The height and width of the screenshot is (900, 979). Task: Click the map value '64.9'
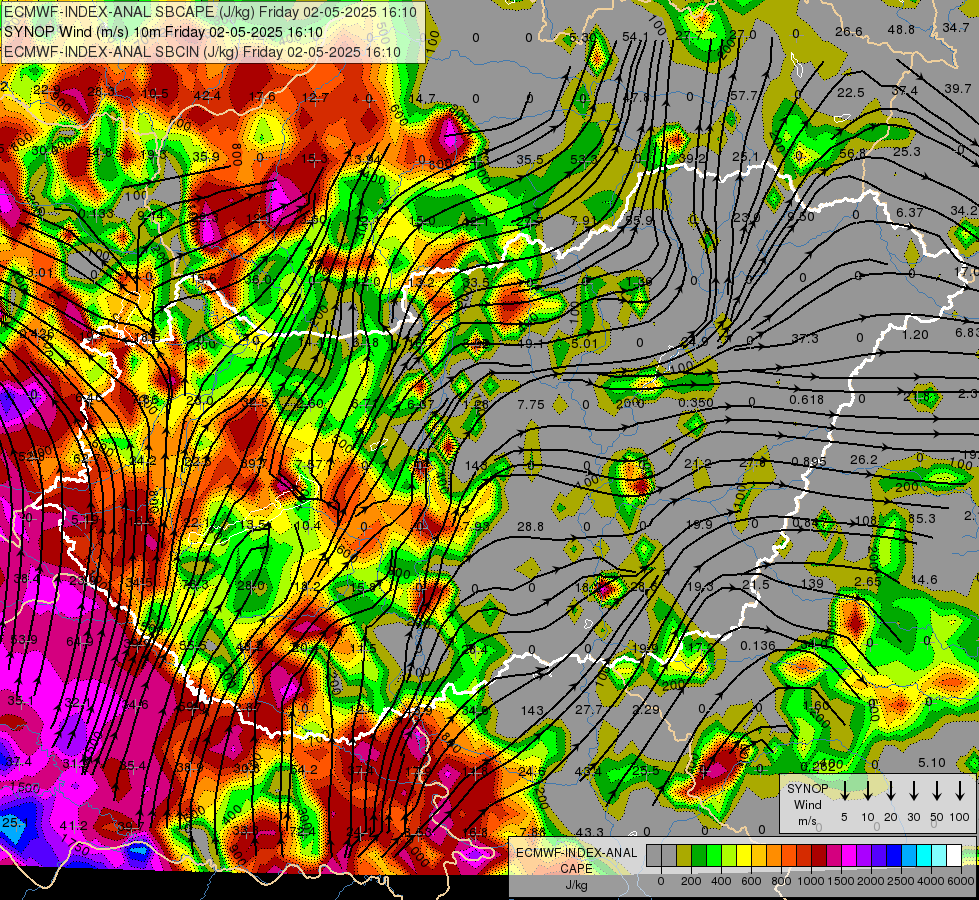[79, 641]
